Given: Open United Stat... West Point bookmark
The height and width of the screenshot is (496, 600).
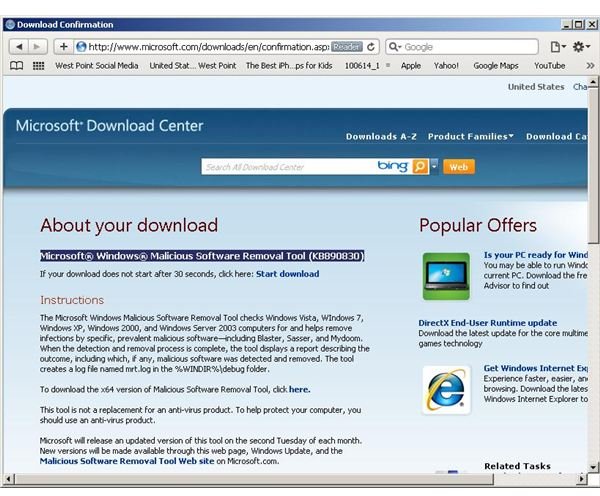Looking at the screenshot, I should (x=193, y=66).
